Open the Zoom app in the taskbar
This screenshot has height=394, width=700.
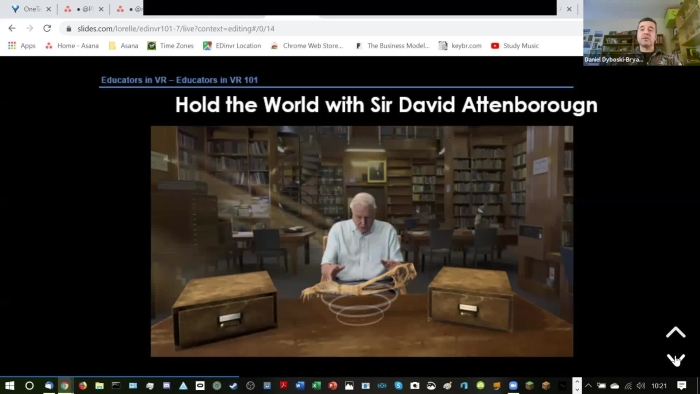513,386
